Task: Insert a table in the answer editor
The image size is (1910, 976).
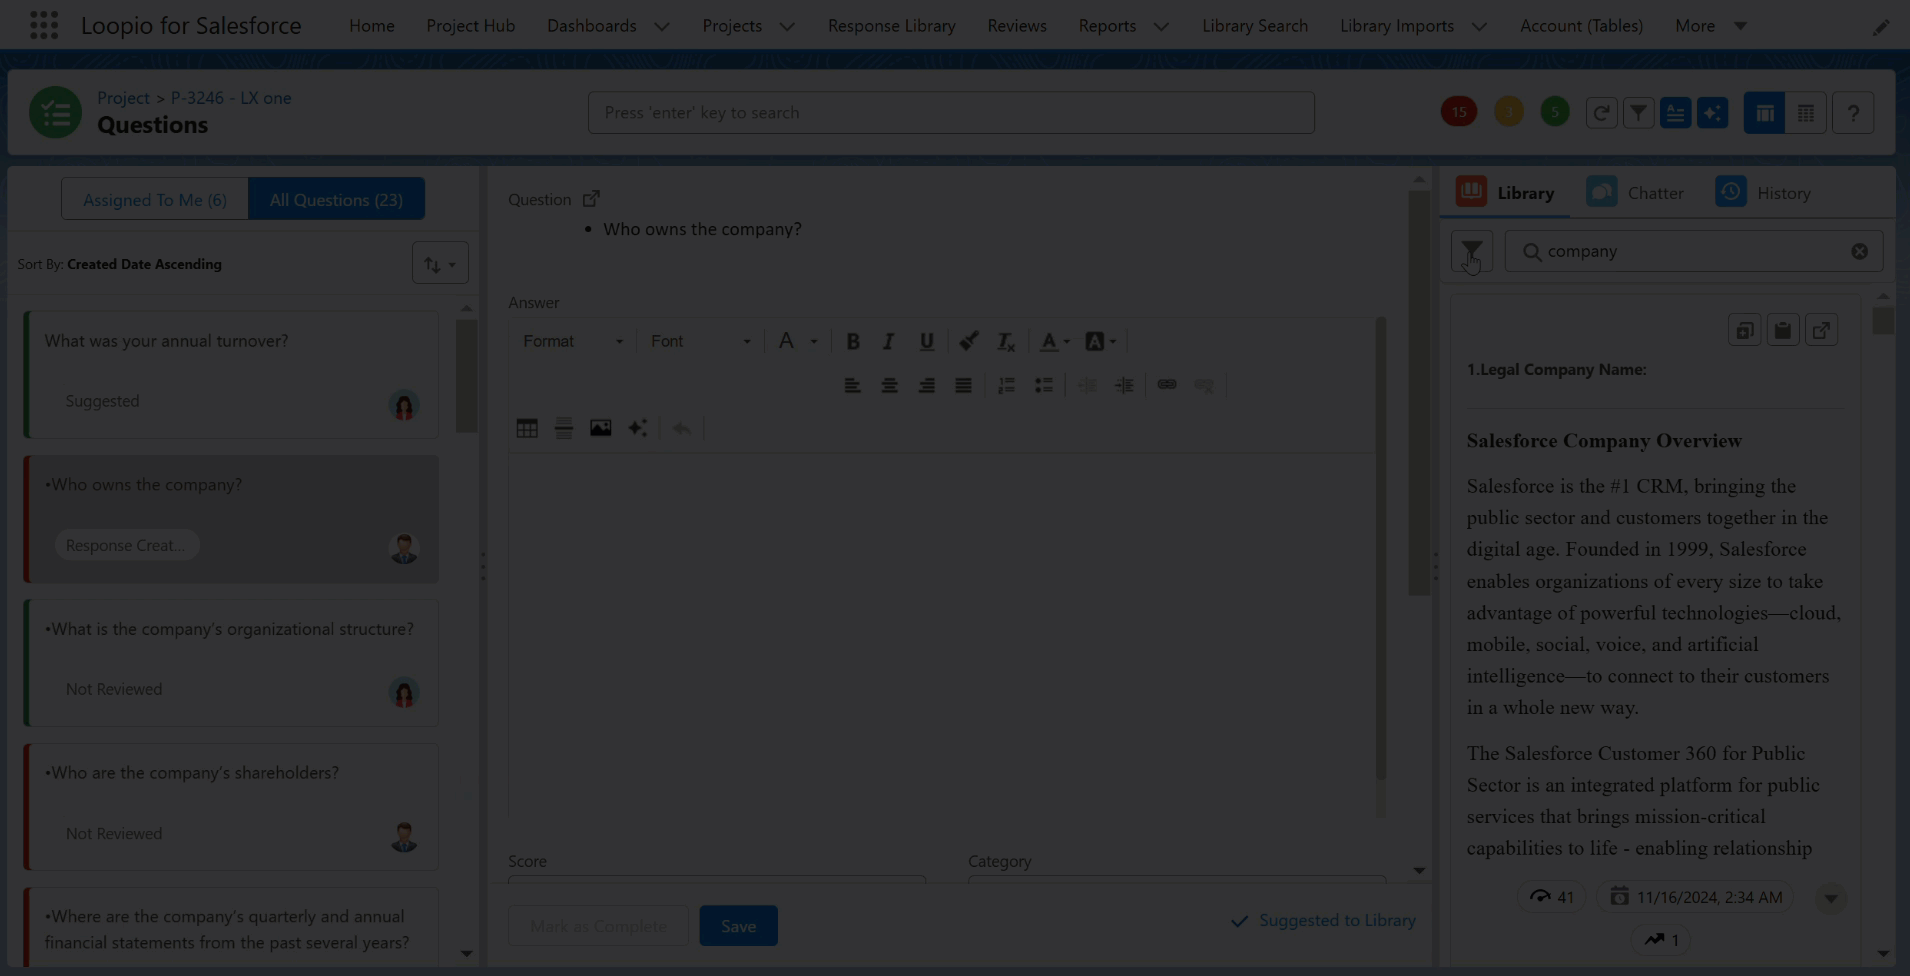Action: (x=527, y=429)
